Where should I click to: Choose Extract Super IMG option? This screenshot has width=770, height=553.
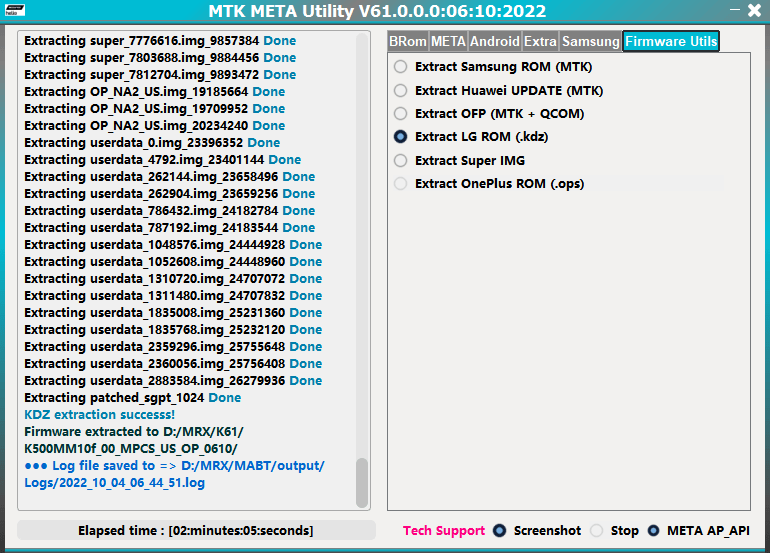460,161
